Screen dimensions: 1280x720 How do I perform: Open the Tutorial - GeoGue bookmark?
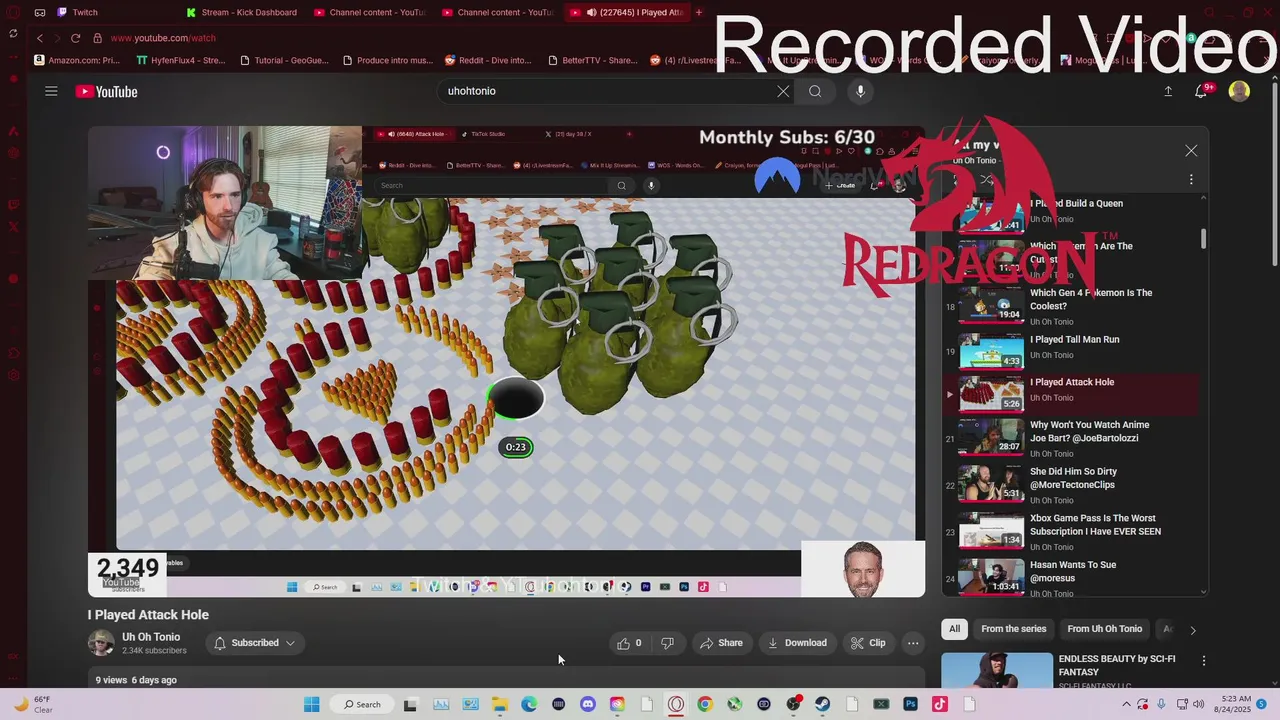pos(284,60)
